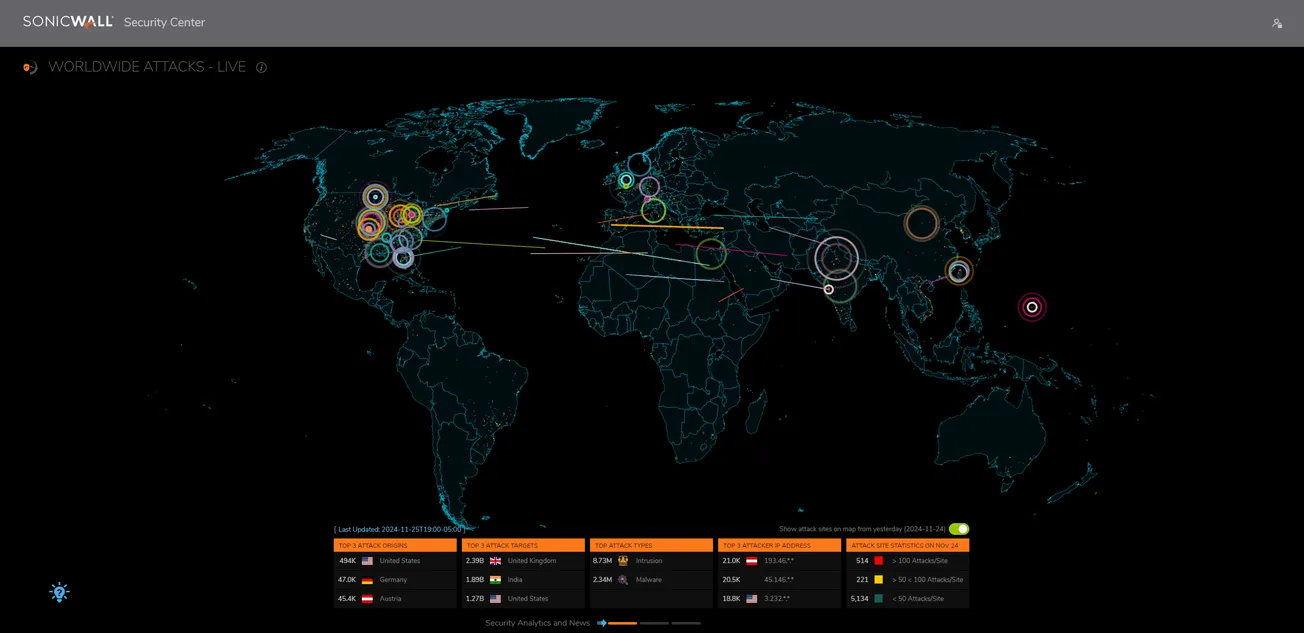Disable the show attack sites from yesterday toggle
Screen dimensions: 1304x633
(x=958, y=528)
